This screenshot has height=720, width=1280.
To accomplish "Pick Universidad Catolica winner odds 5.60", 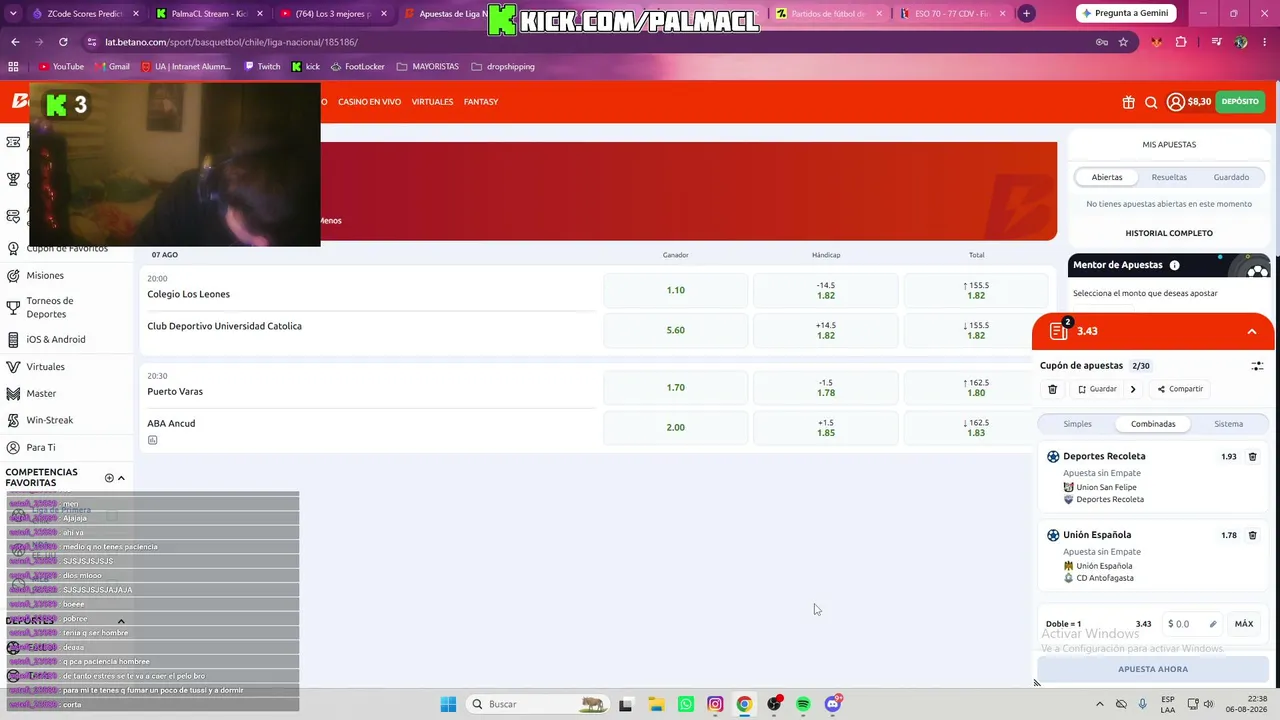I will click(x=676, y=330).
